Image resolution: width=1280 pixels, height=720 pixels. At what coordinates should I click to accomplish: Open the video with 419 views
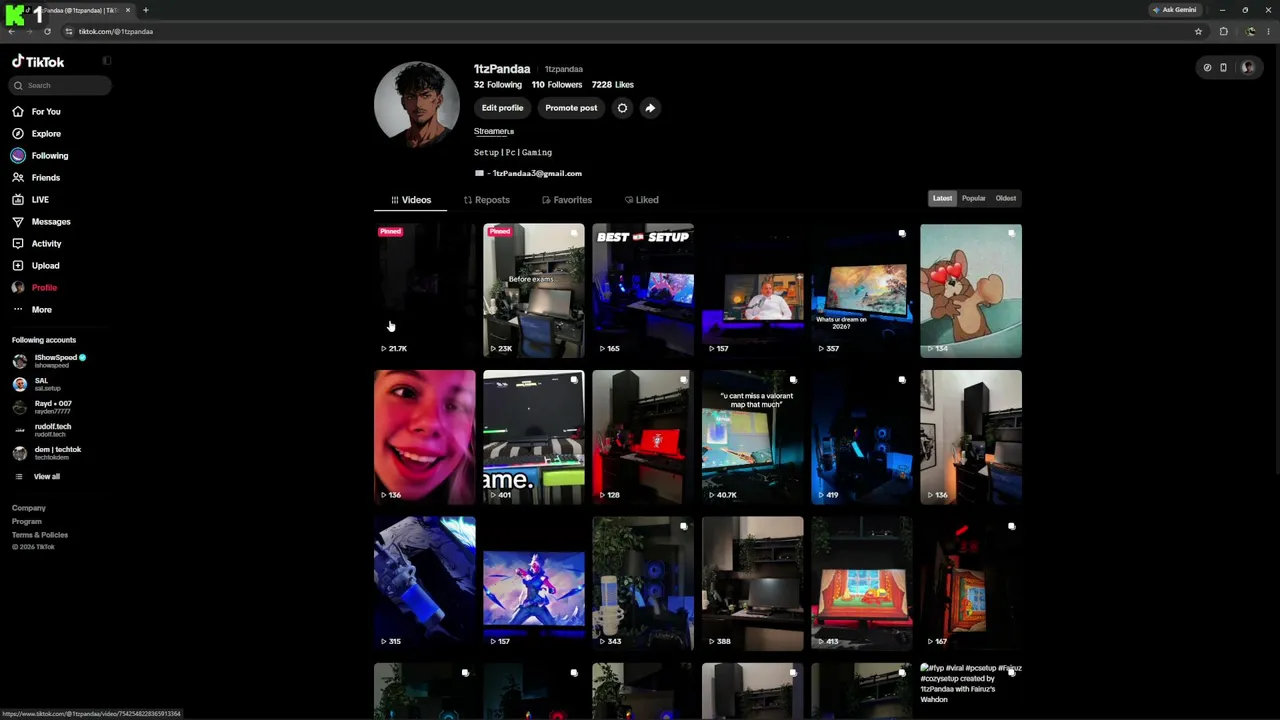862,437
